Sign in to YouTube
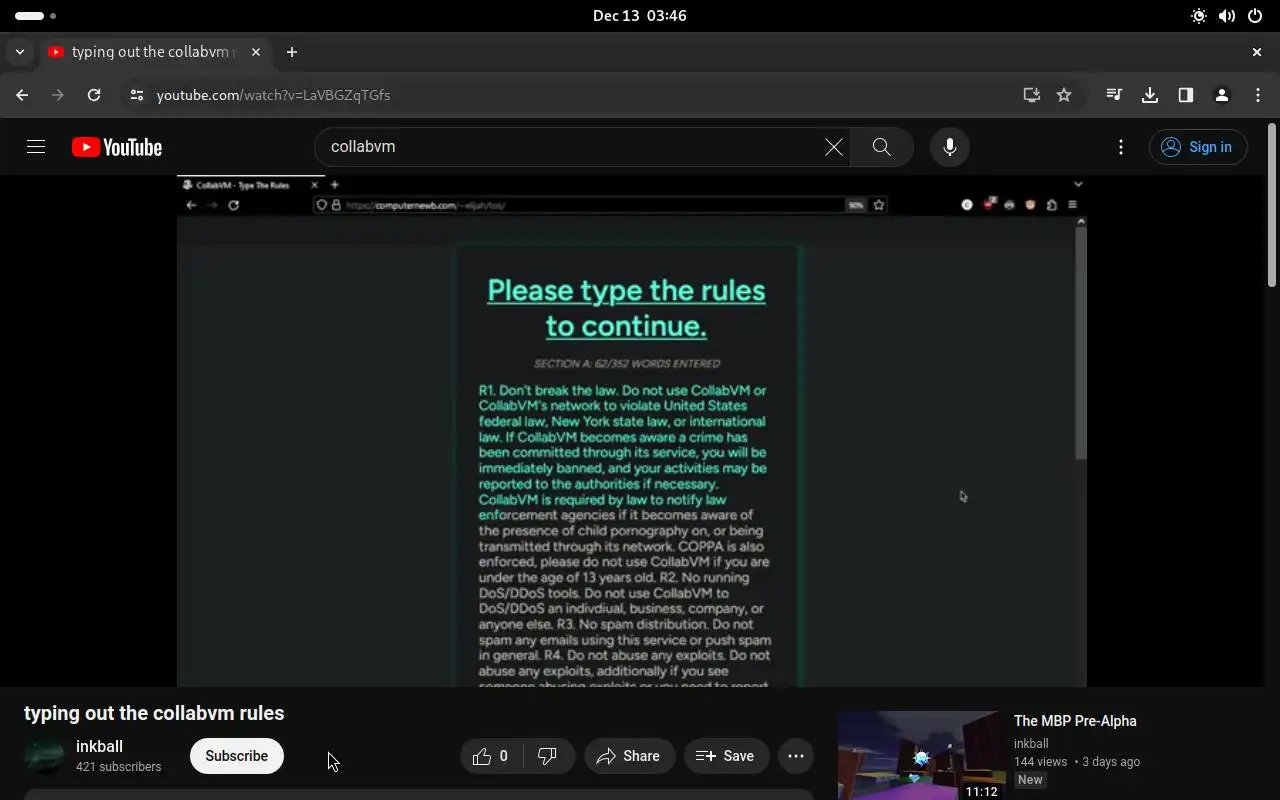 click(x=1198, y=147)
